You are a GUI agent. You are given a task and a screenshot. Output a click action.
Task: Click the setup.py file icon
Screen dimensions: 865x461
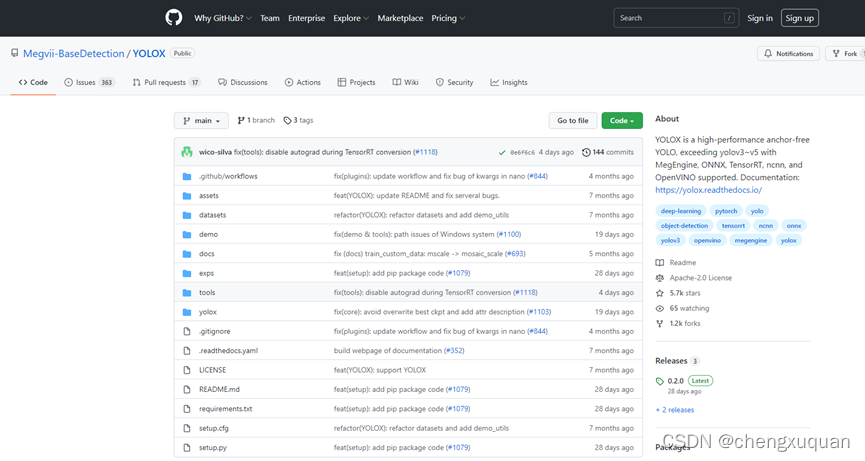[x=187, y=448]
